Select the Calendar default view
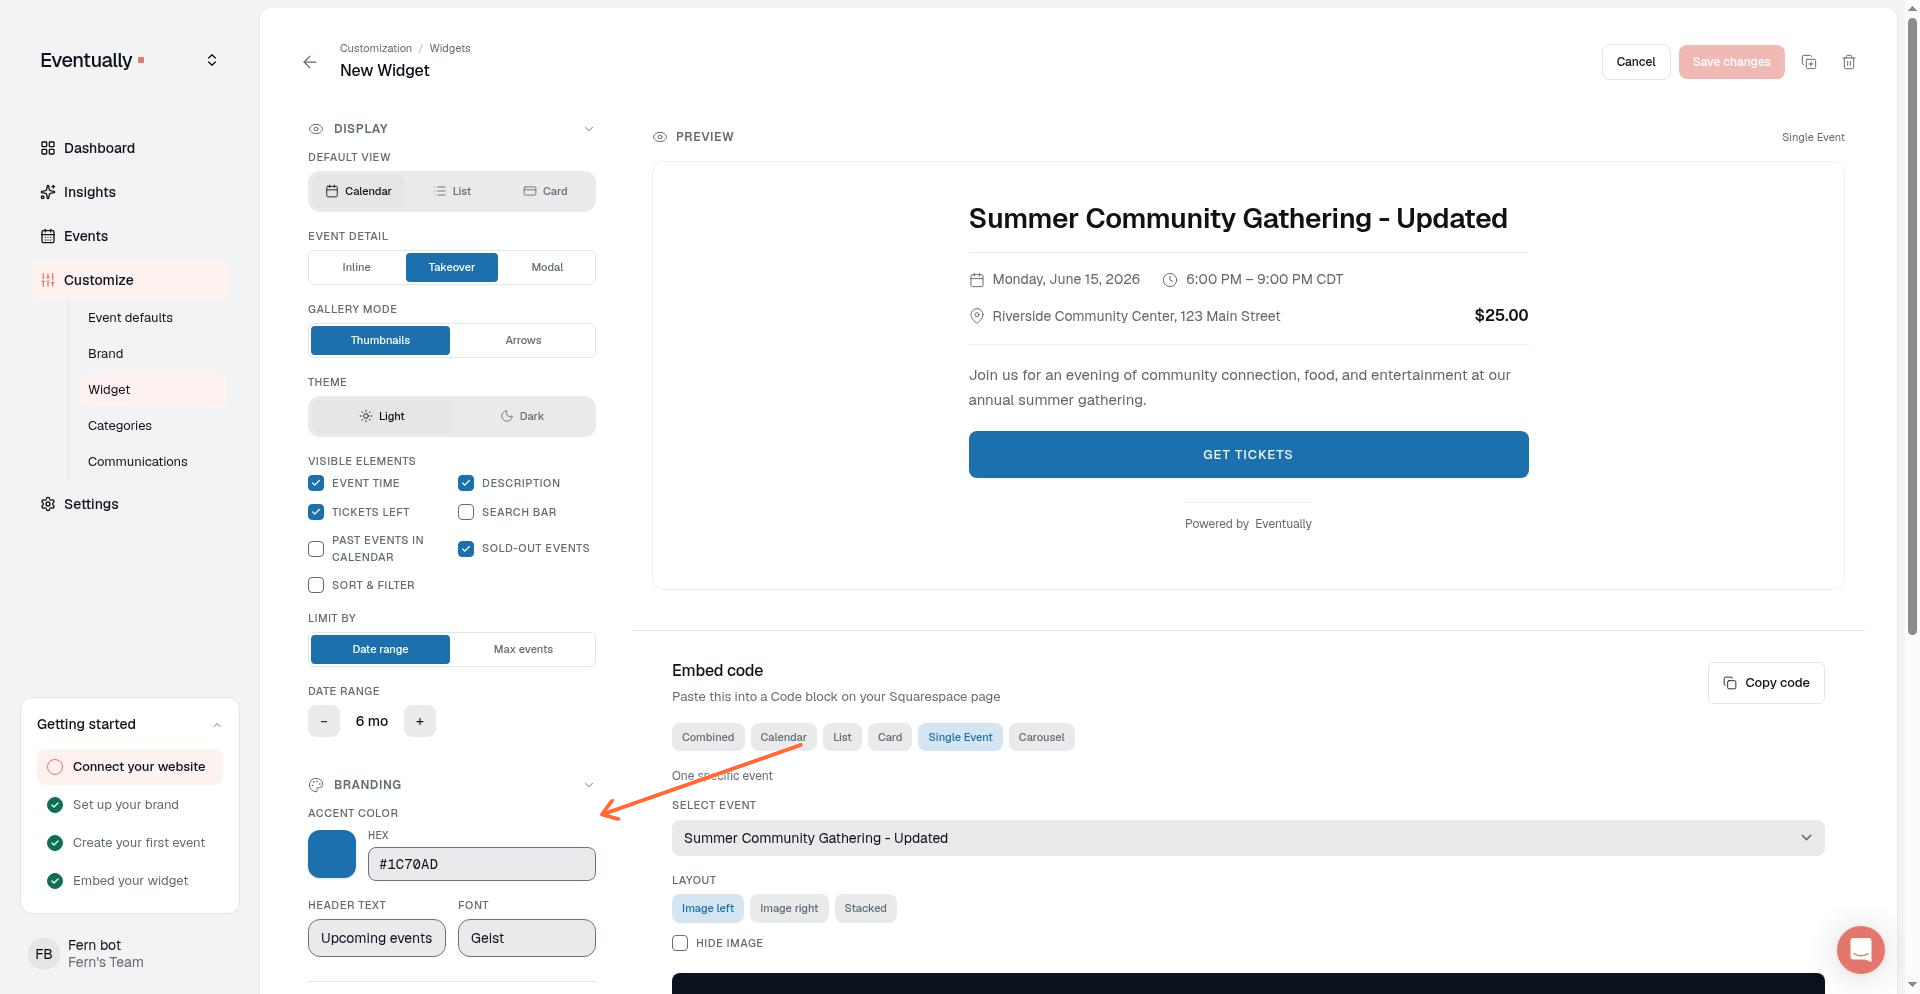The width and height of the screenshot is (1920, 994). 358,191
